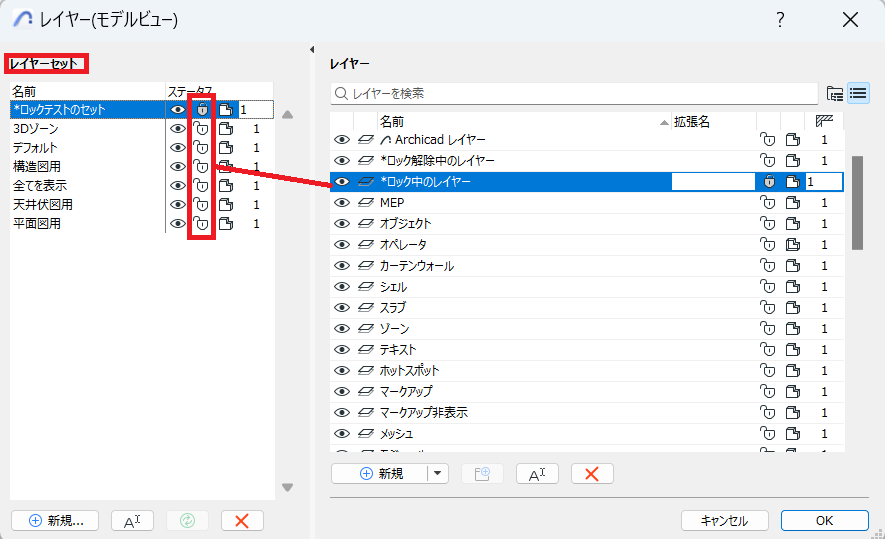Hide the オブジェクト layer
Image resolution: width=885 pixels, height=539 pixels.
(341, 224)
